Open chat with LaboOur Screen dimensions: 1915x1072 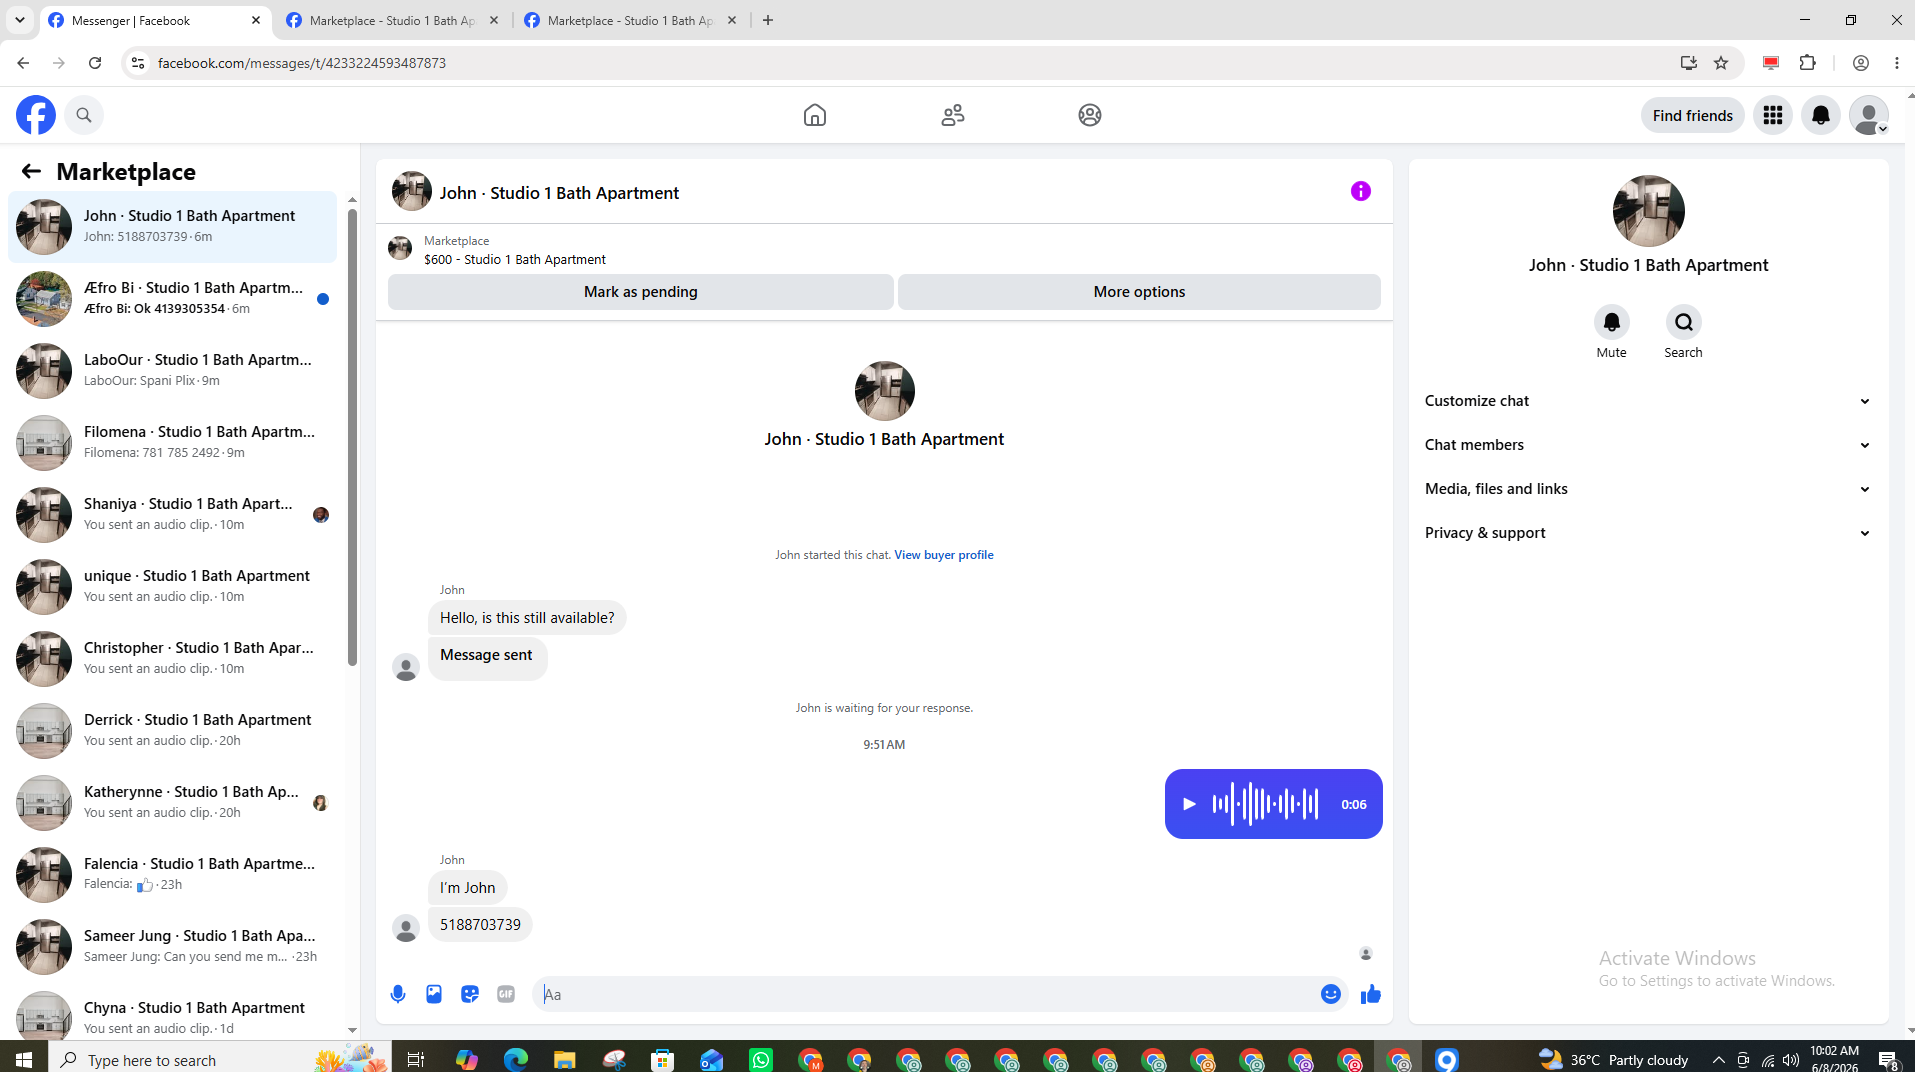pos(173,371)
